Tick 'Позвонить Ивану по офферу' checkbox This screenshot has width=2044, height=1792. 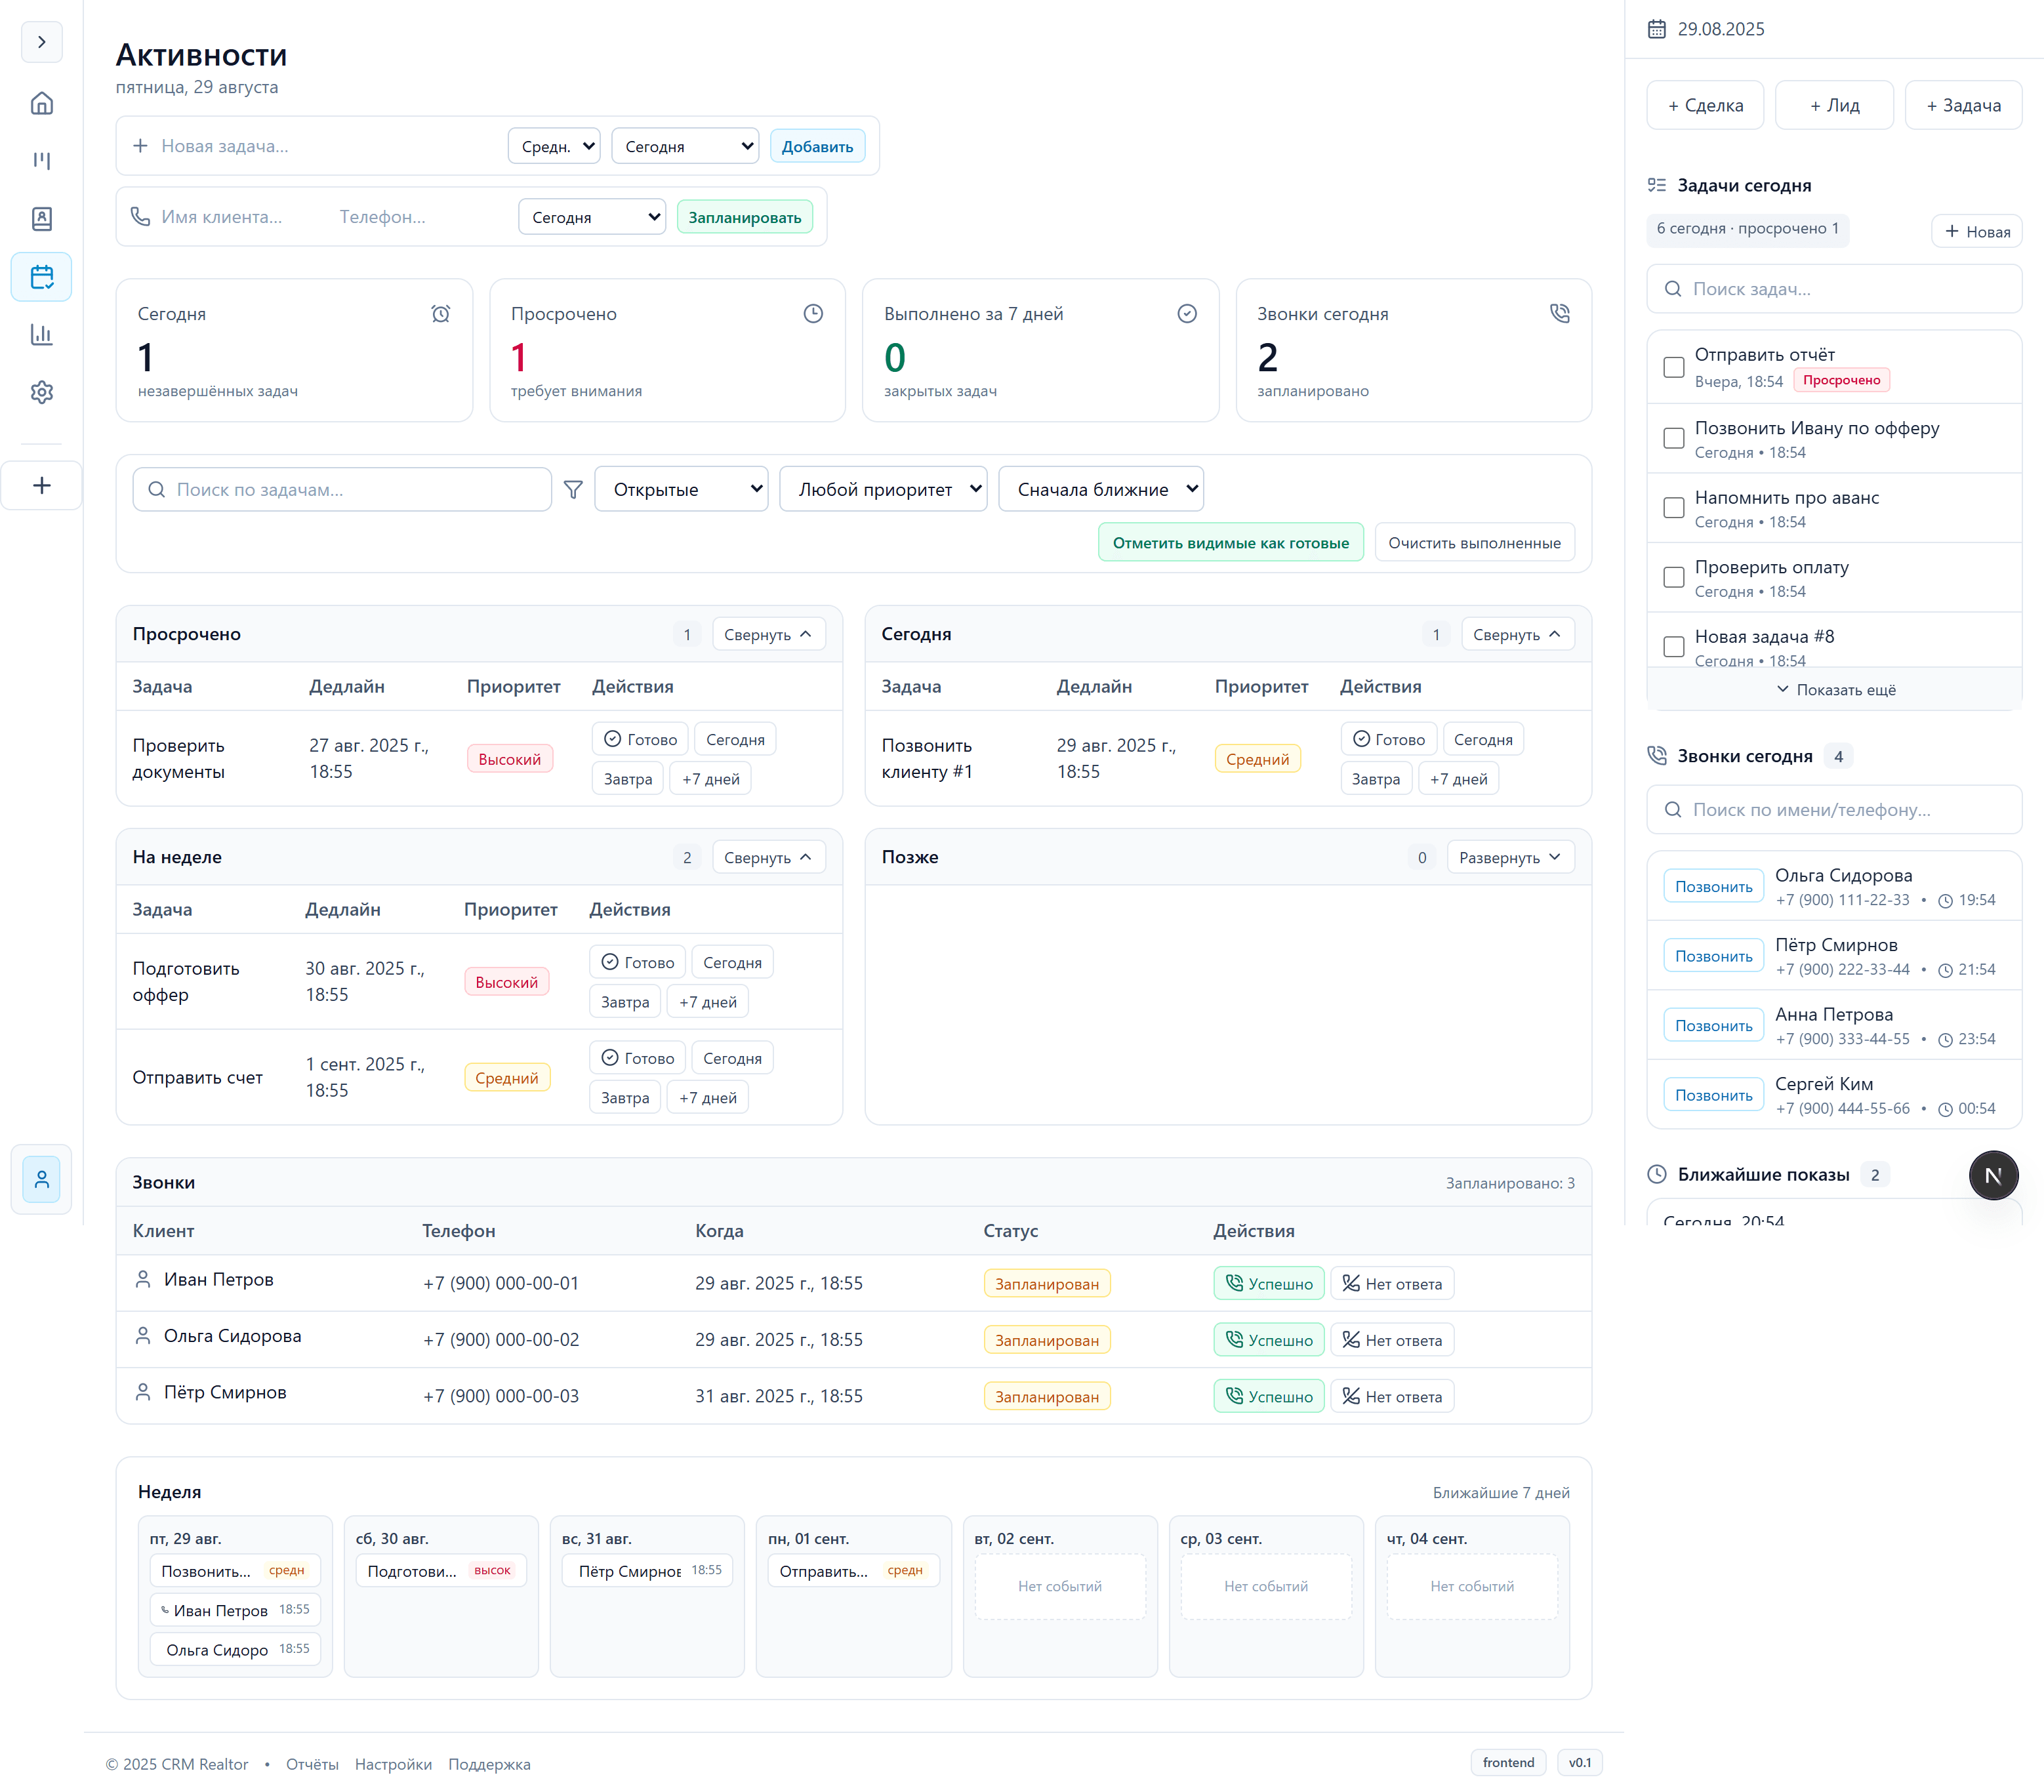click(x=1673, y=438)
